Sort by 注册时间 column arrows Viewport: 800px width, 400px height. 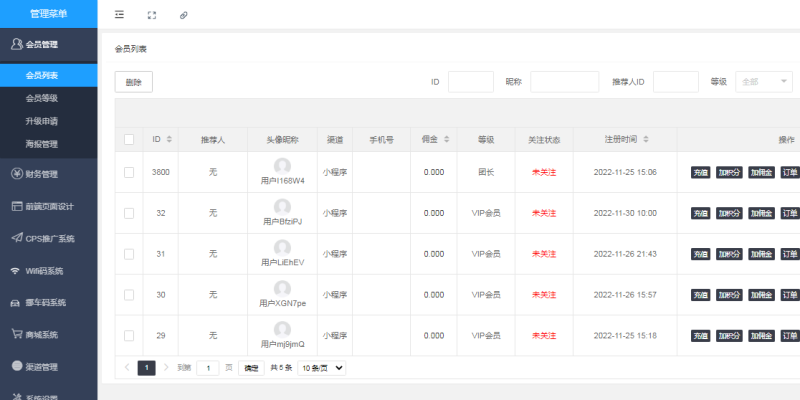pos(647,139)
